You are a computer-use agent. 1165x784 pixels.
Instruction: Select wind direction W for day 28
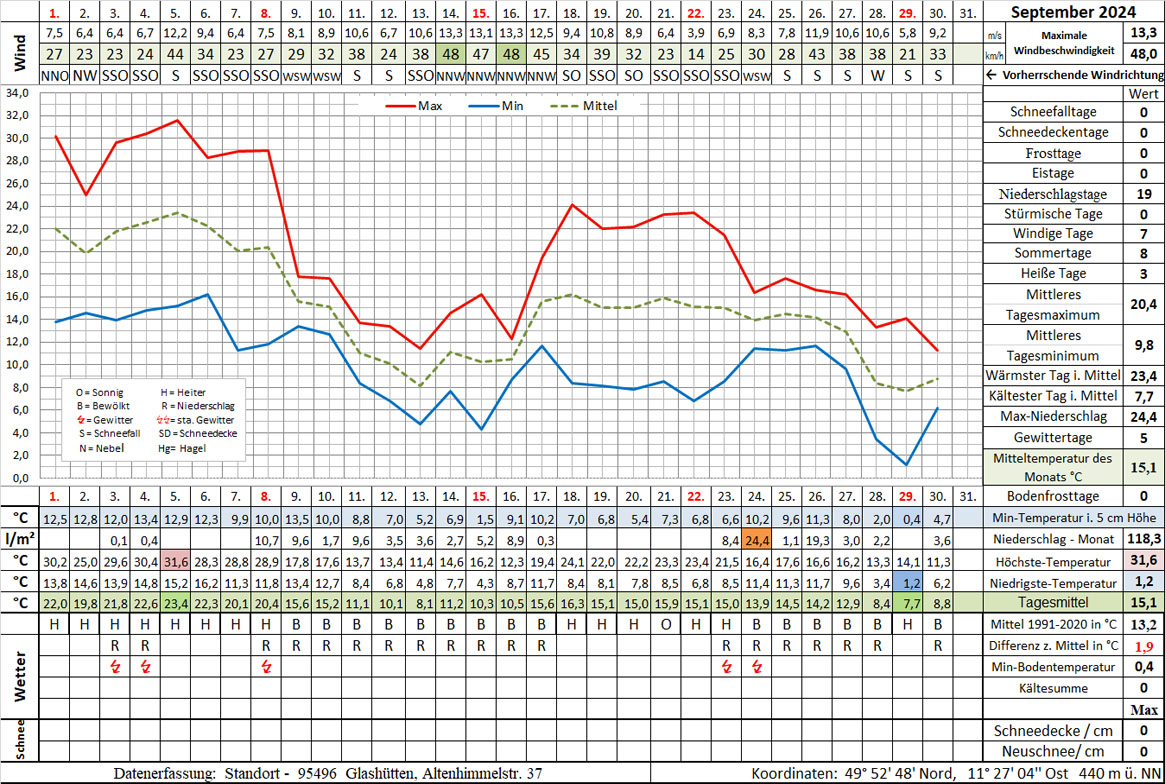tap(877, 75)
